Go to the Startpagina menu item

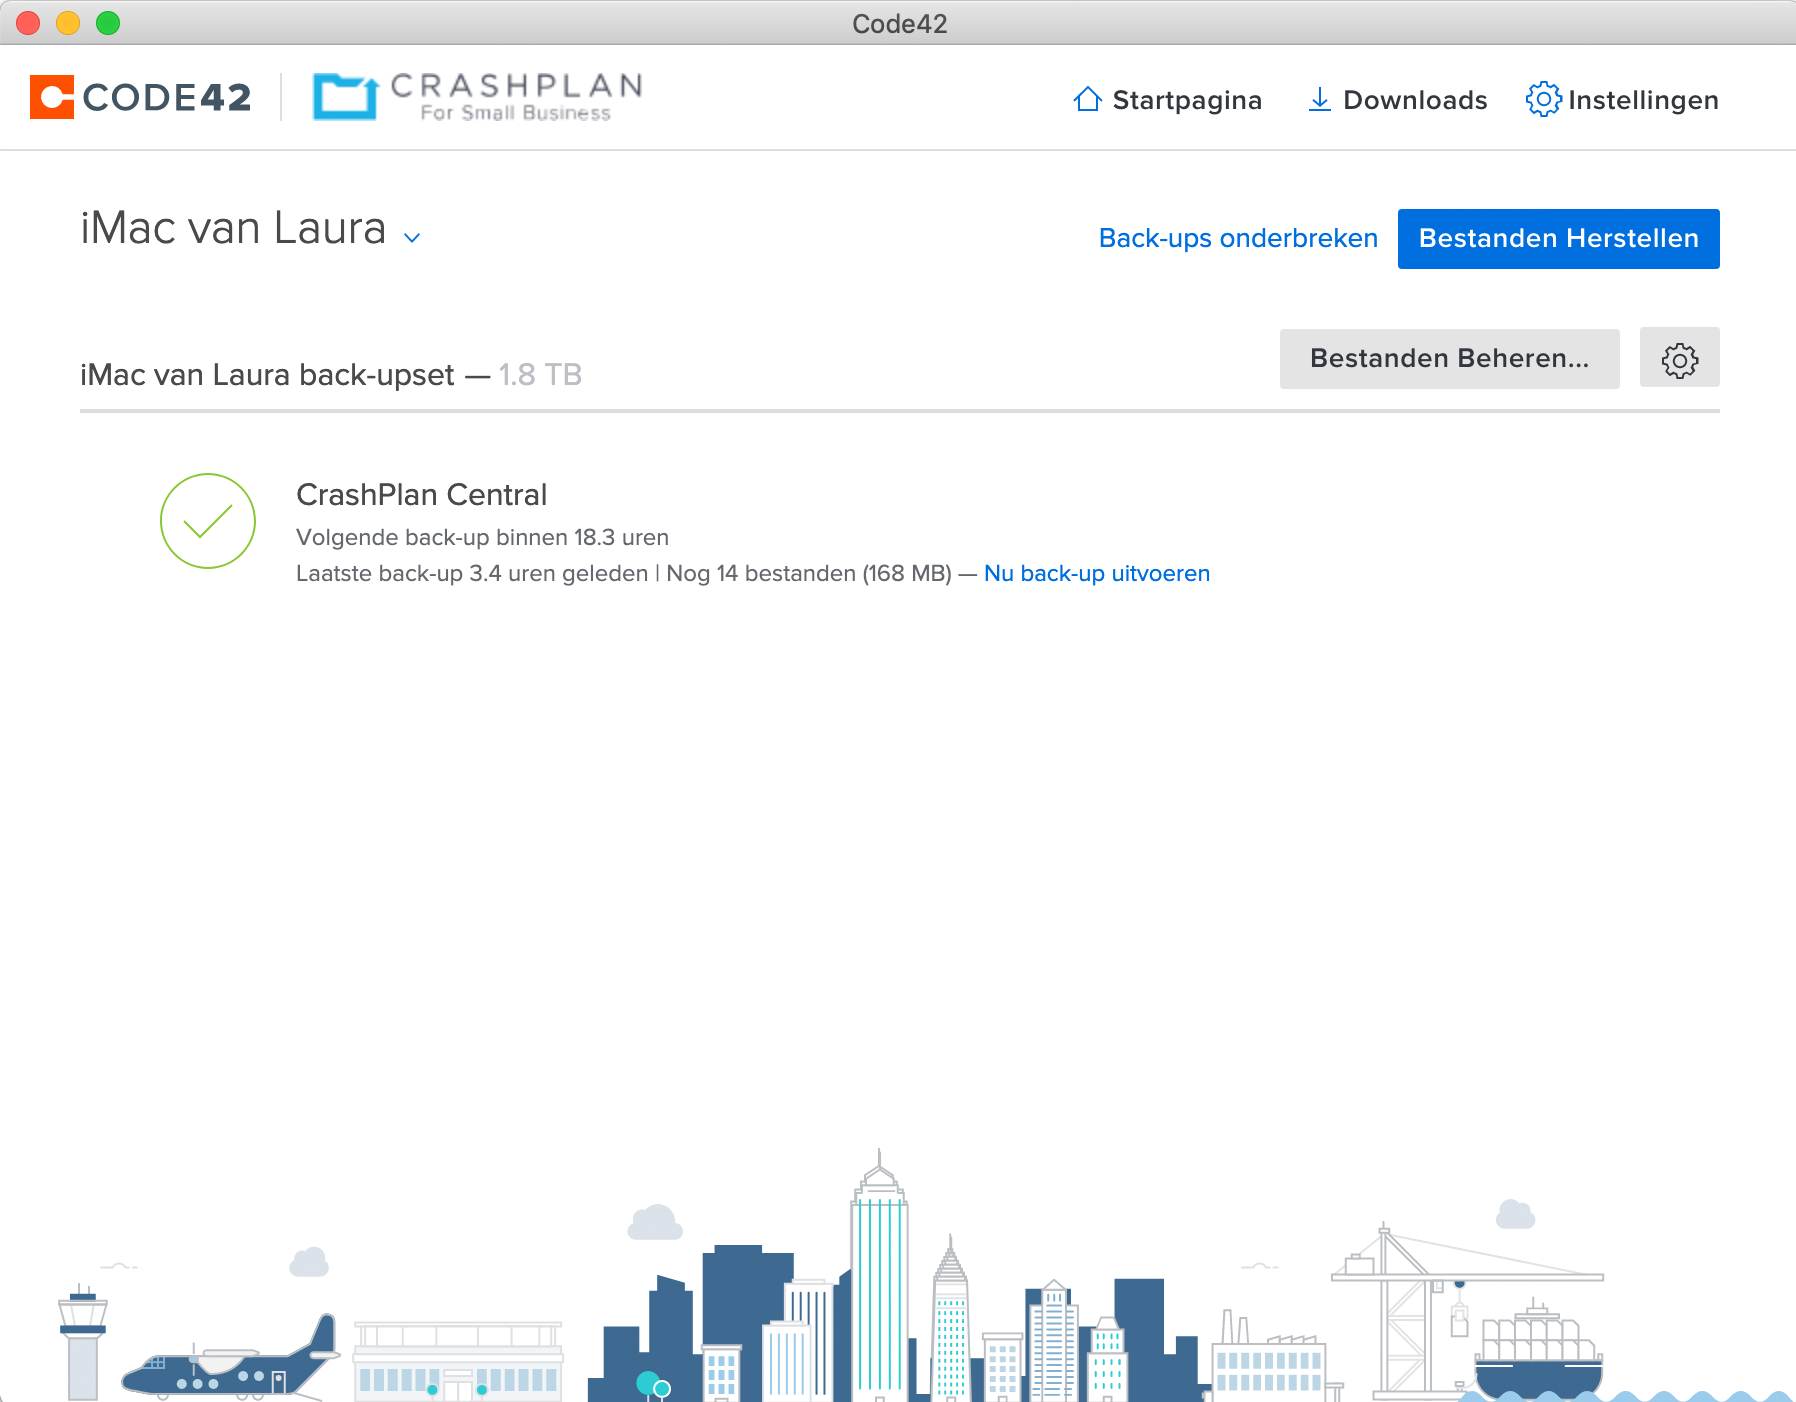[1186, 100]
